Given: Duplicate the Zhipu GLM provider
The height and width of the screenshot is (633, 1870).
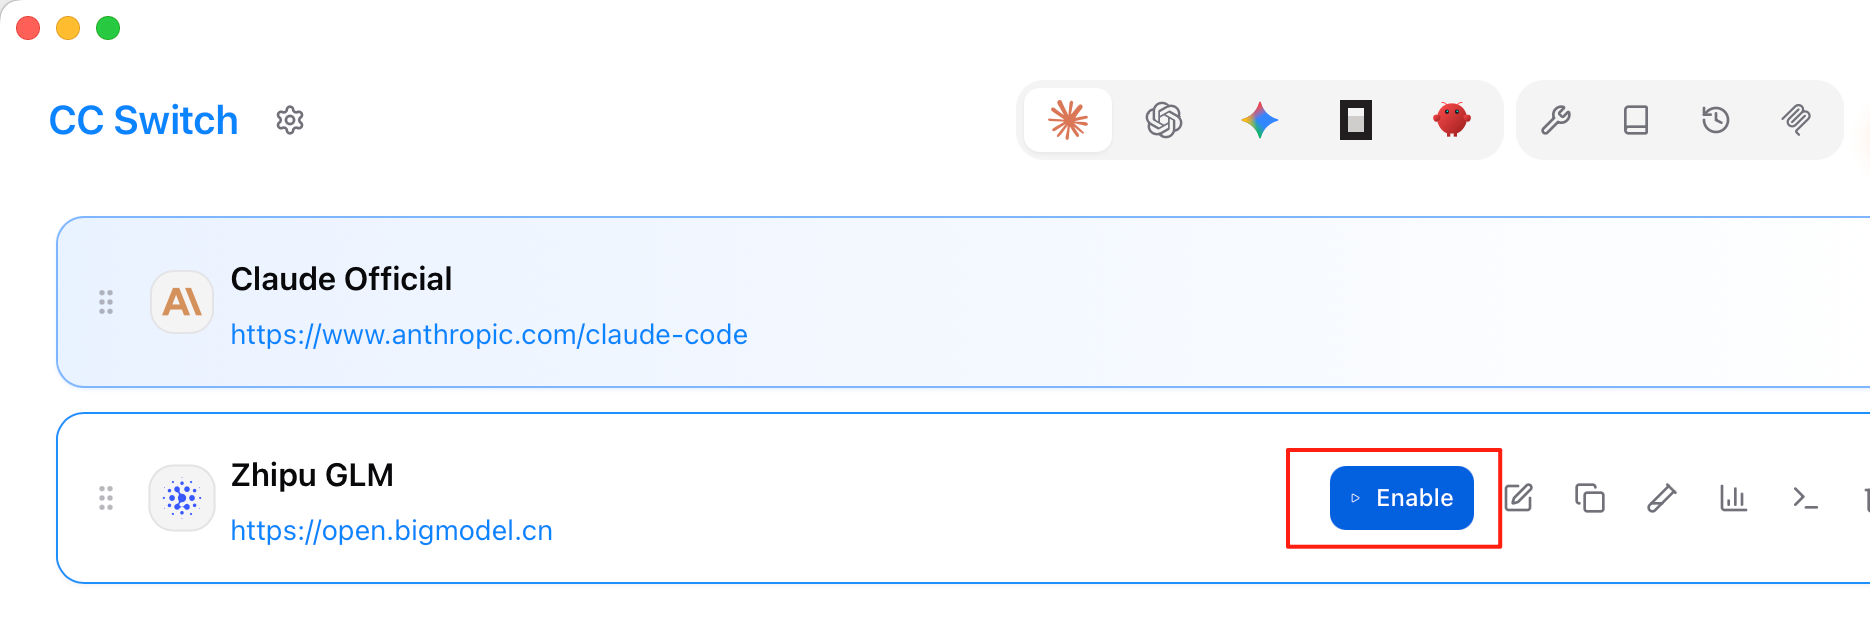Looking at the screenshot, I should [x=1590, y=498].
